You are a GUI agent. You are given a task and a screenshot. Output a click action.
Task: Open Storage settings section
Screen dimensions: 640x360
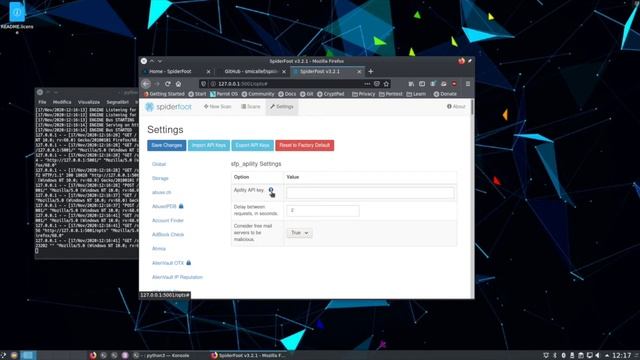click(x=160, y=178)
